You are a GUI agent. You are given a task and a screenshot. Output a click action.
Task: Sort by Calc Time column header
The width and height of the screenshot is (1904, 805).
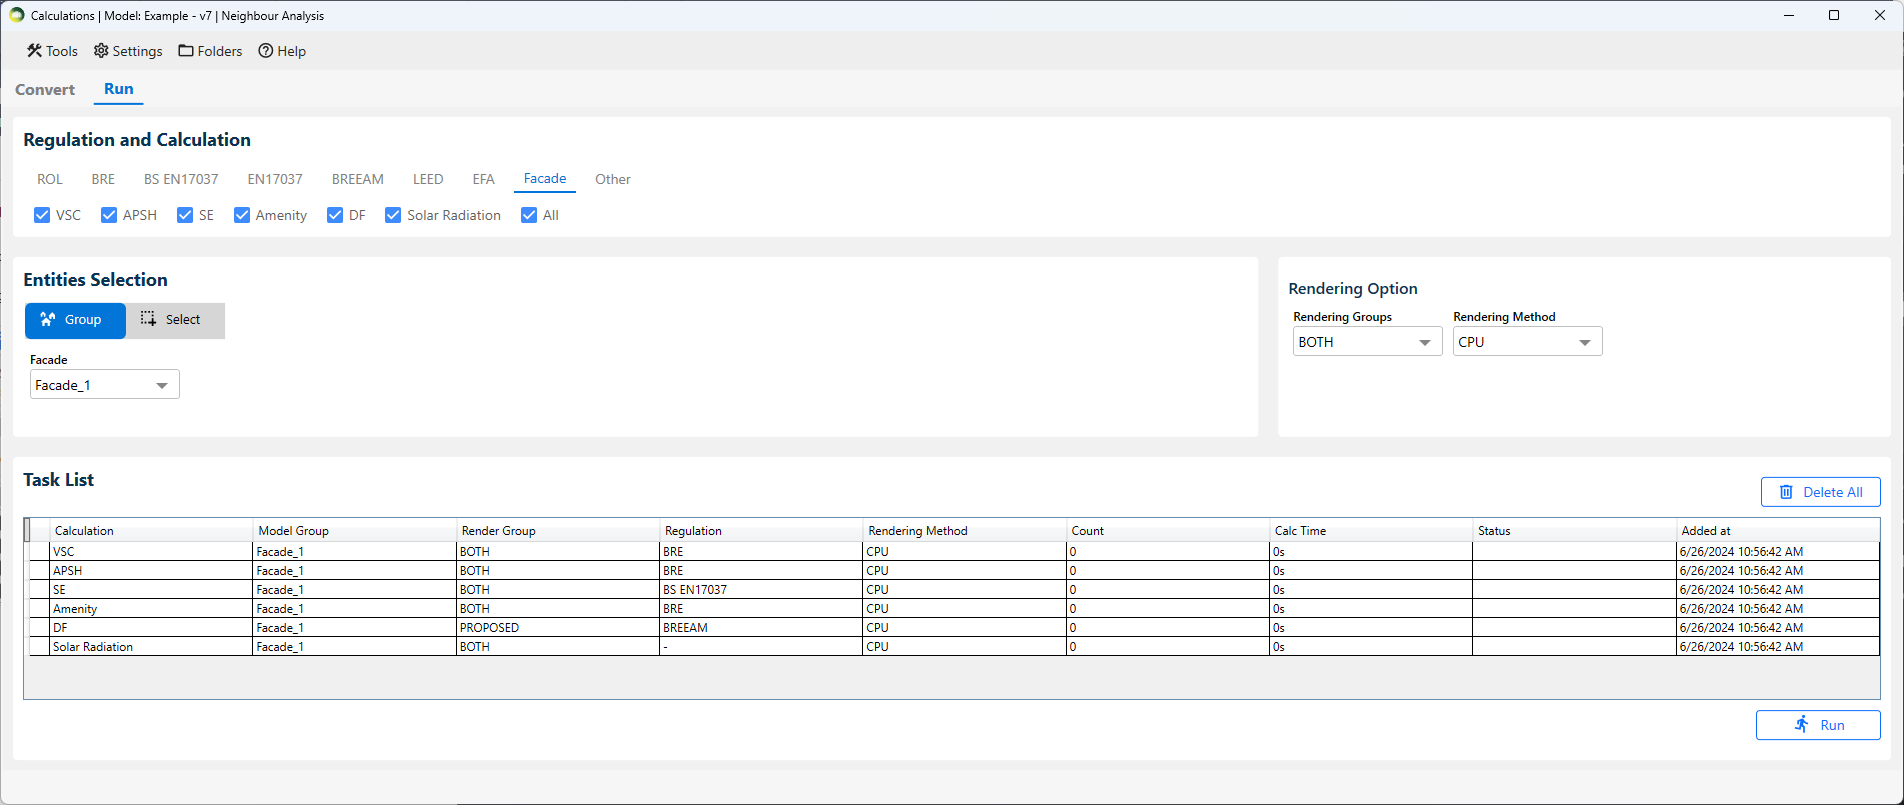point(1300,531)
